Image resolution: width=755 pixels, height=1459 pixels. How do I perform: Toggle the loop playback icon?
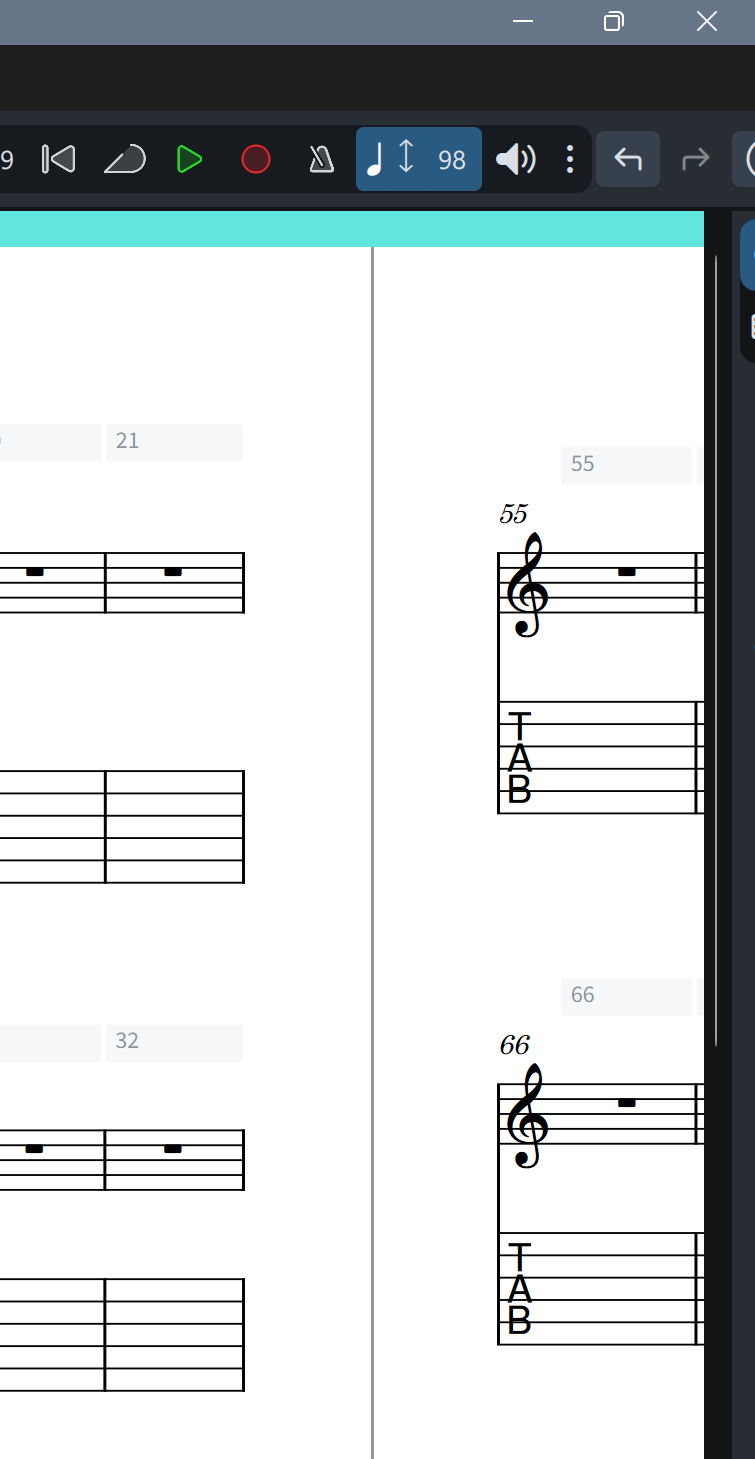click(x=125, y=159)
